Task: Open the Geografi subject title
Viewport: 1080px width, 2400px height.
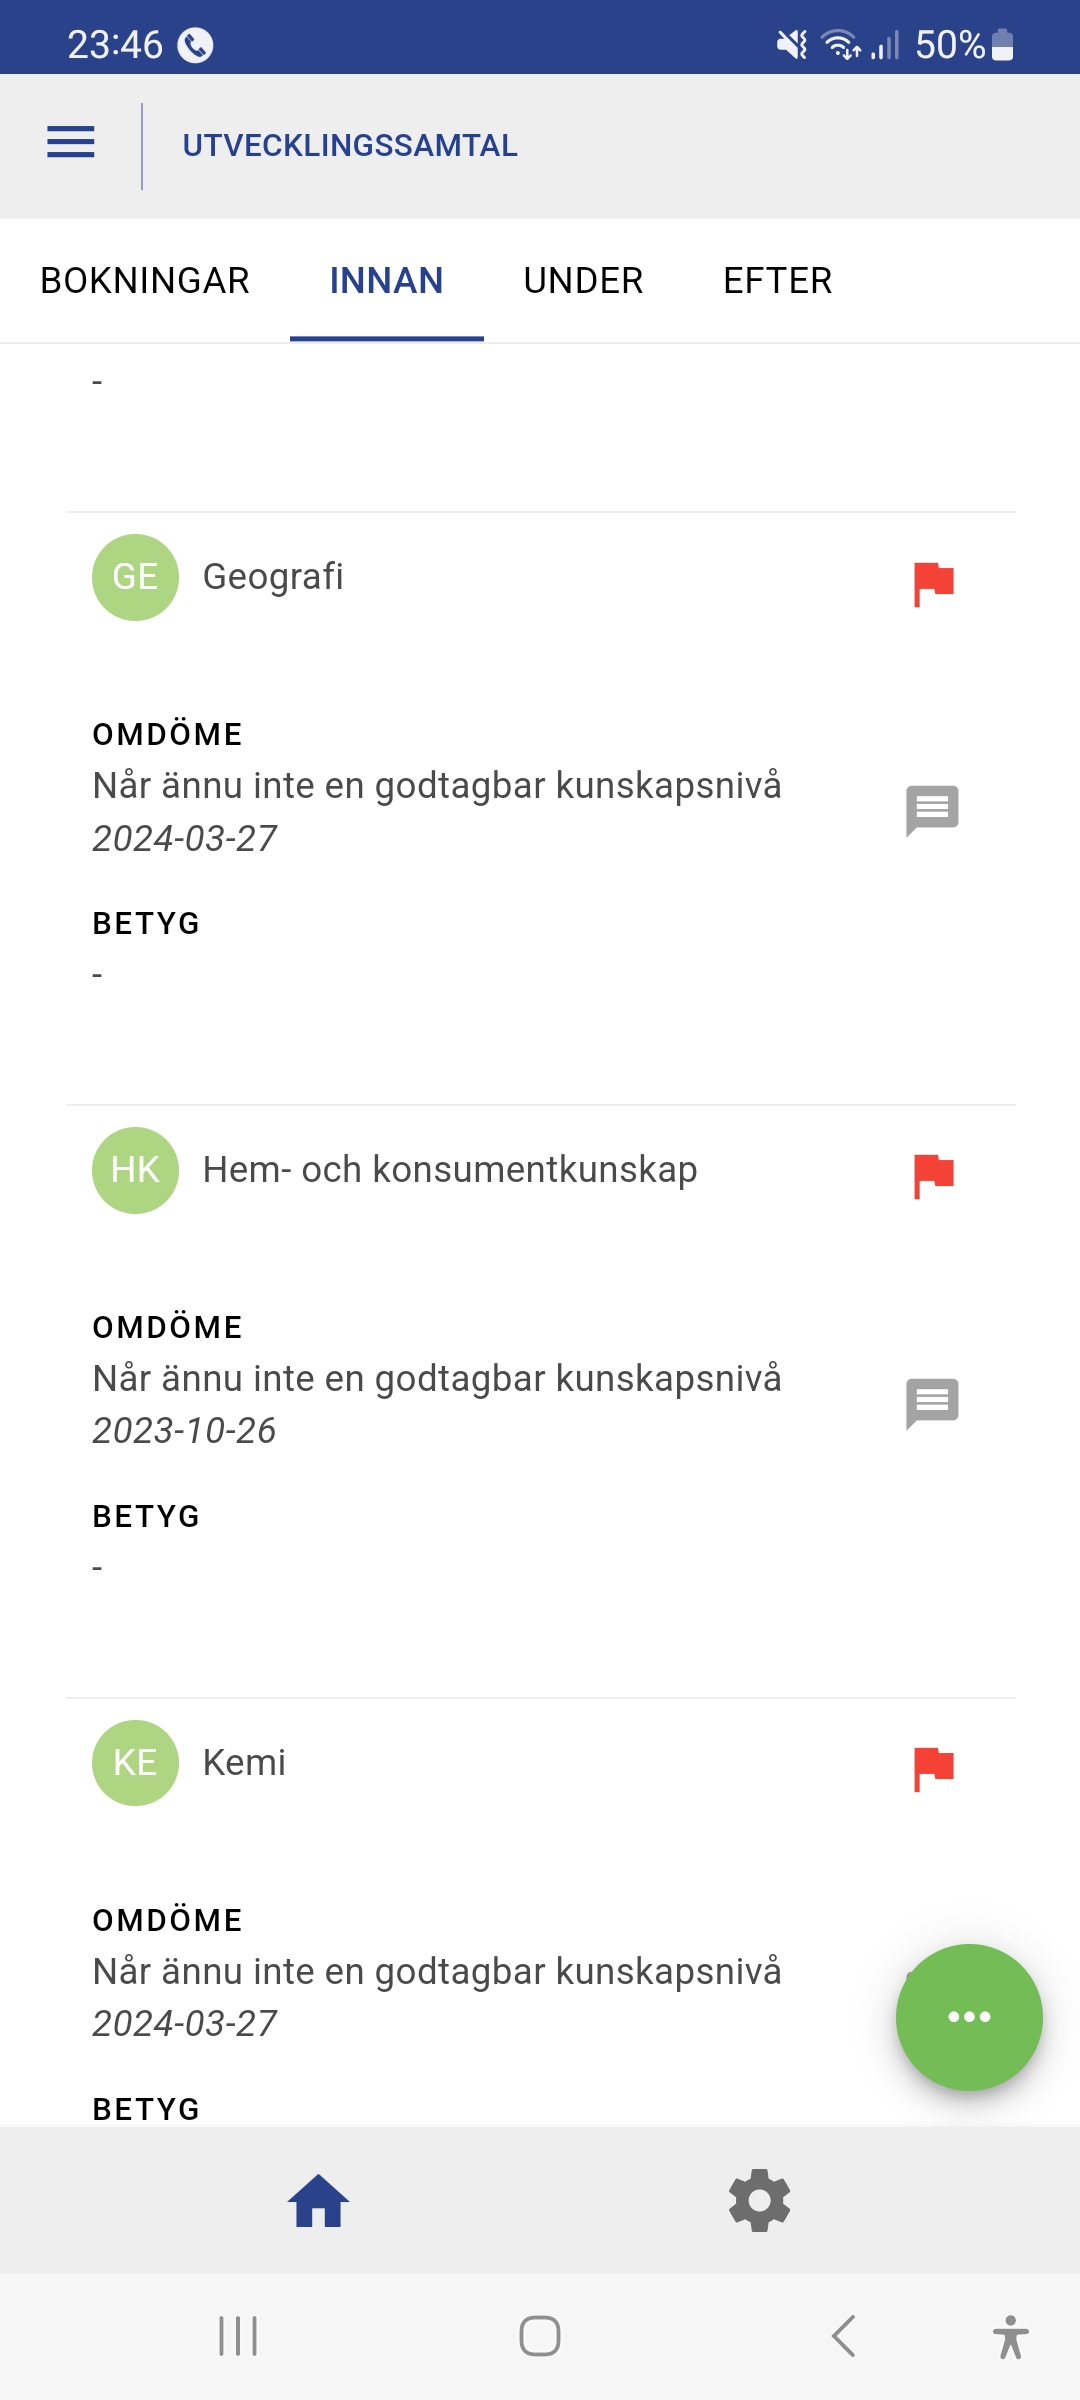Action: pos(273,577)
